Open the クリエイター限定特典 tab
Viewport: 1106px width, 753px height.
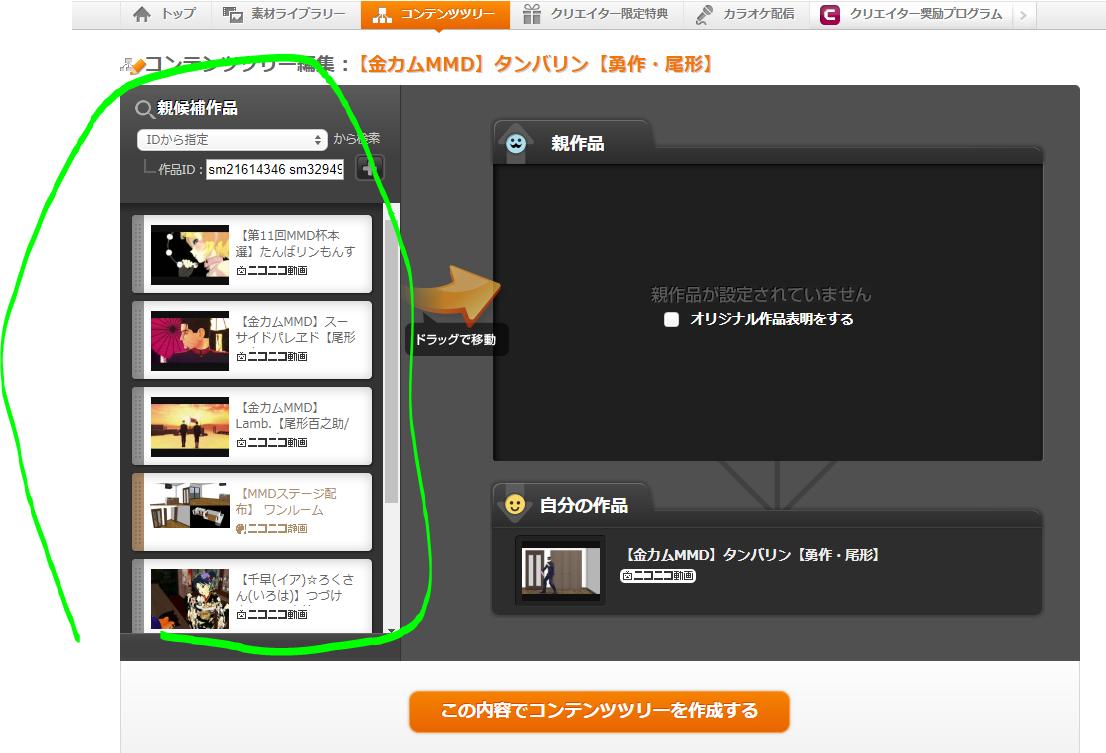pyautogui.click(x=597, y=14)
